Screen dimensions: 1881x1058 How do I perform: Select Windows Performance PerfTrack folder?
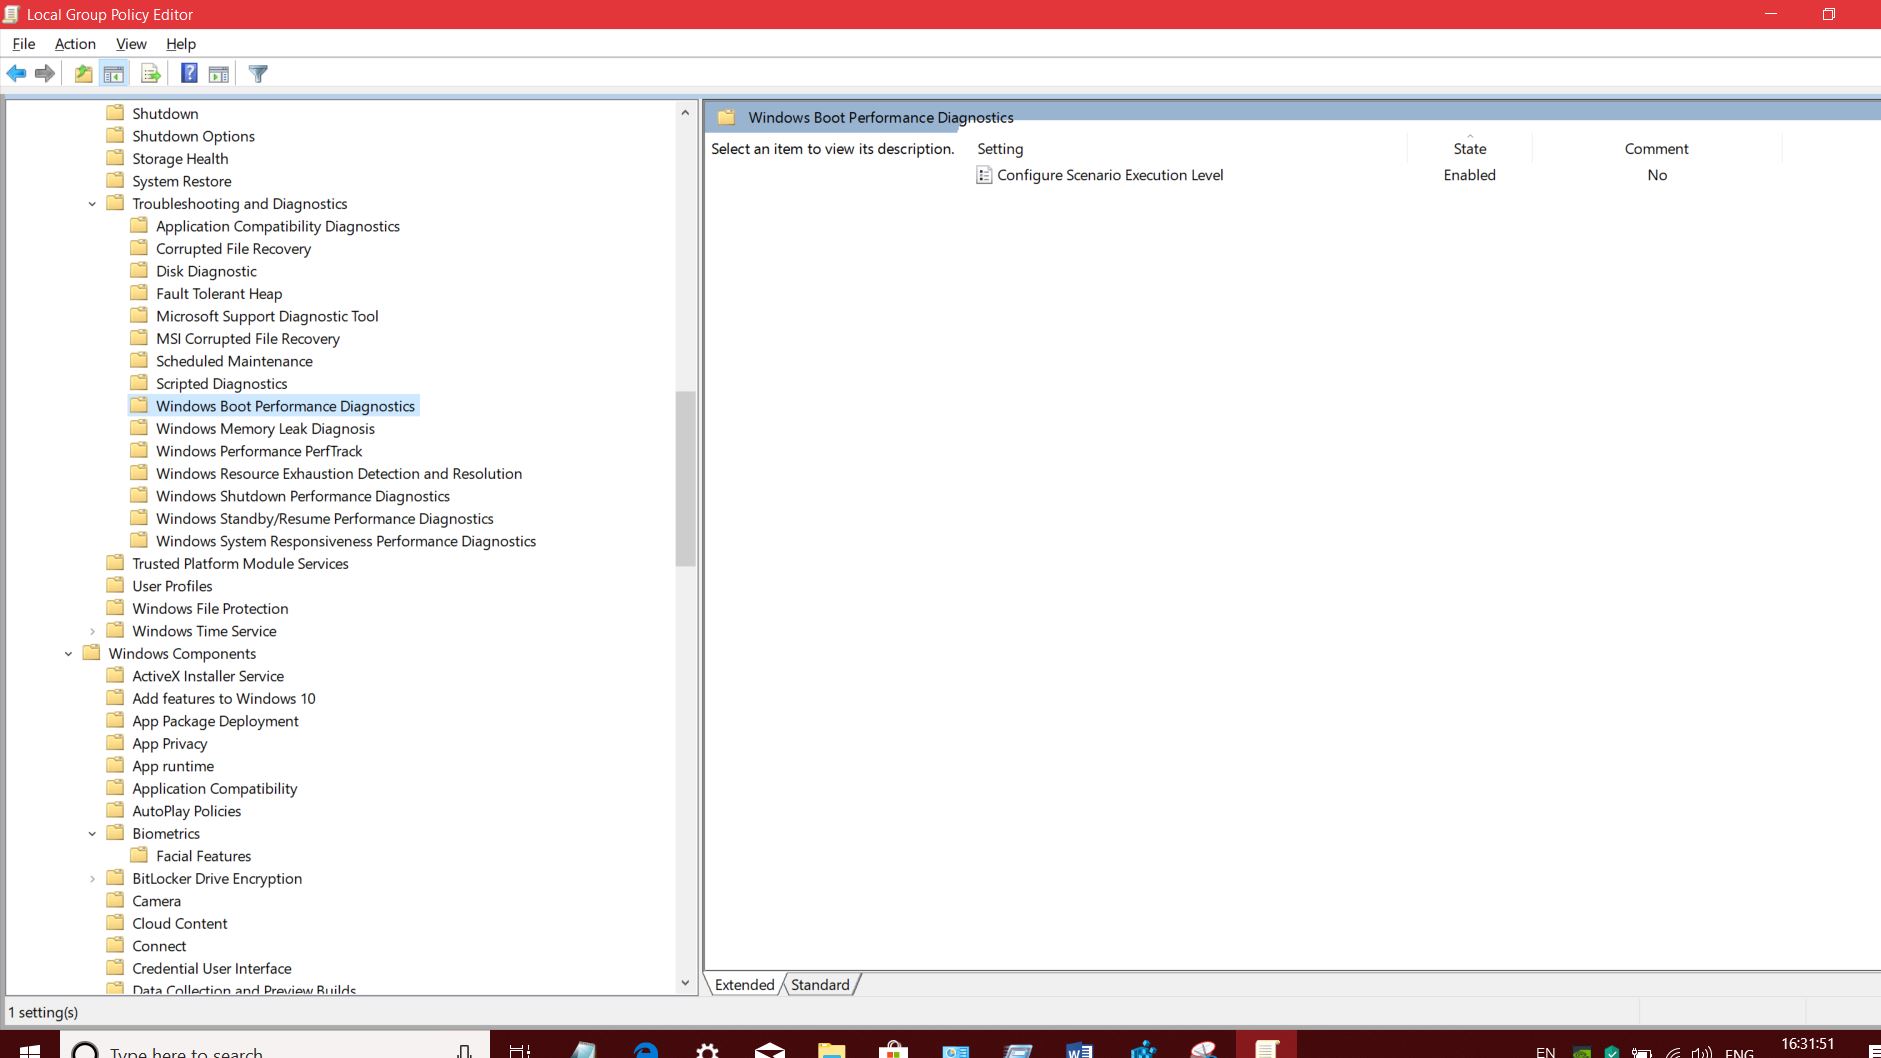(259, 452)
